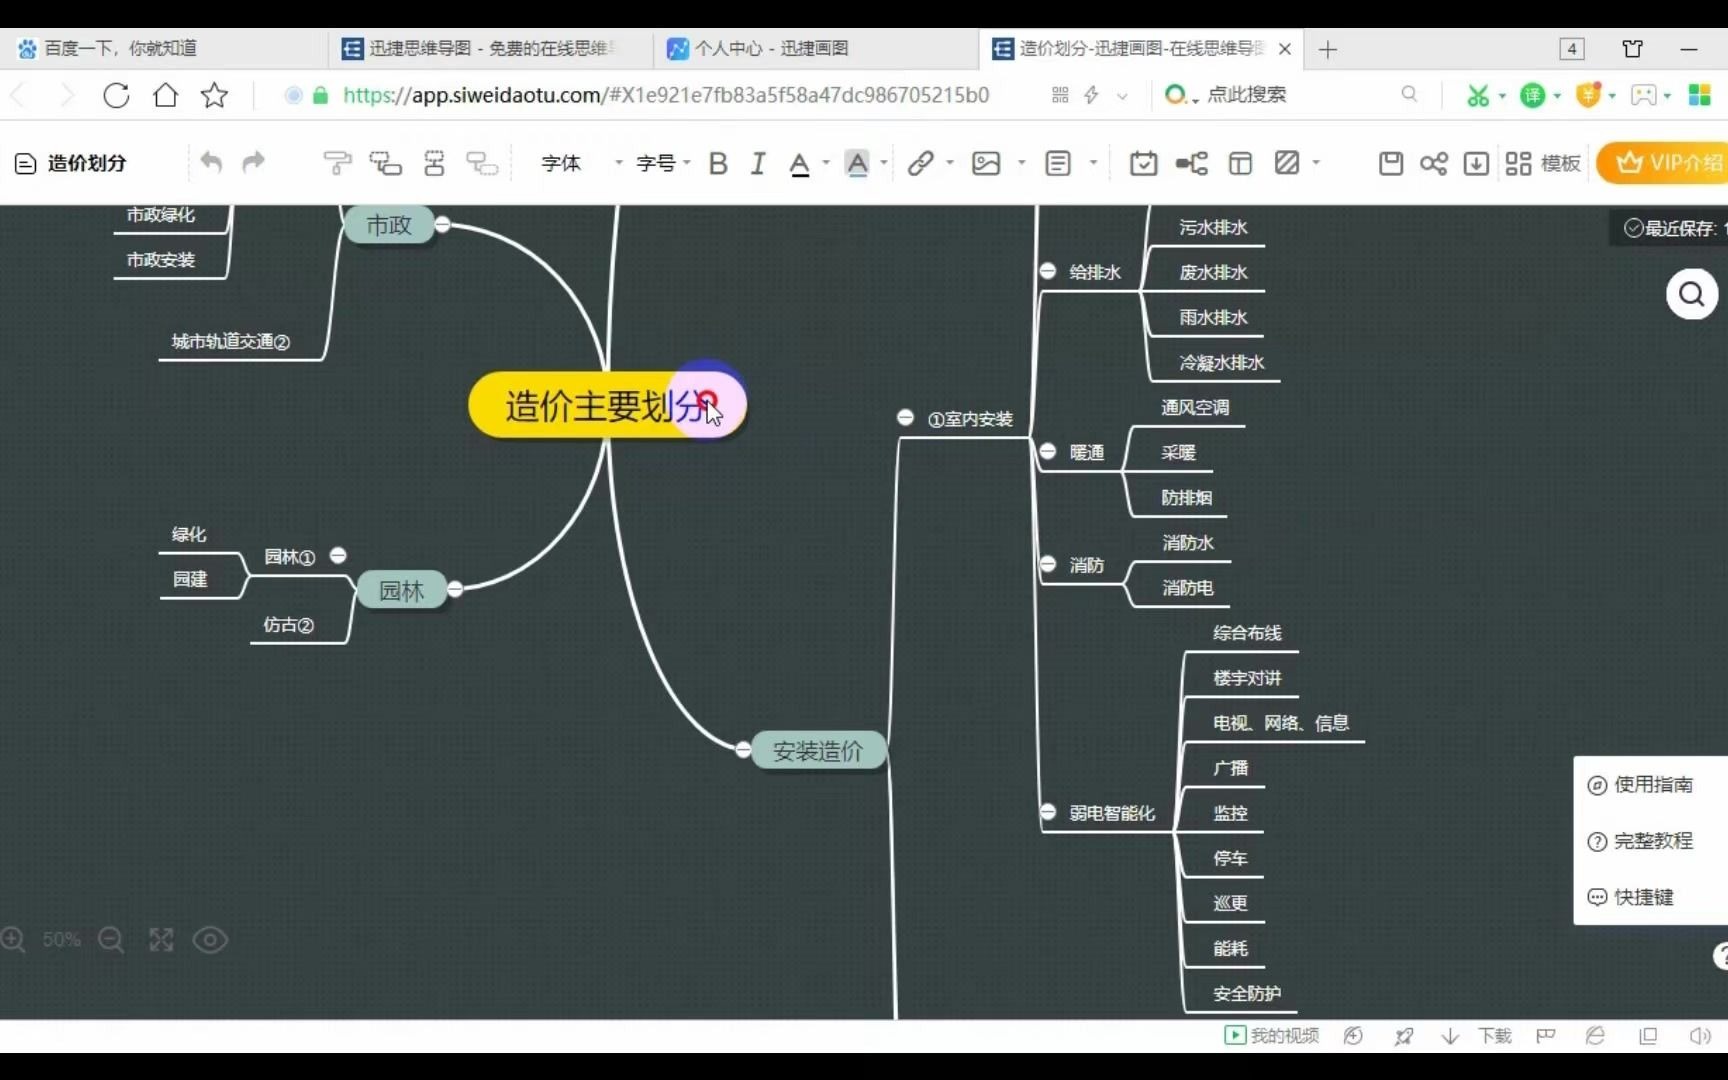This screenshot has height=1080, width=1728.
Task: Open a new browser tab
Action: 1328,49
